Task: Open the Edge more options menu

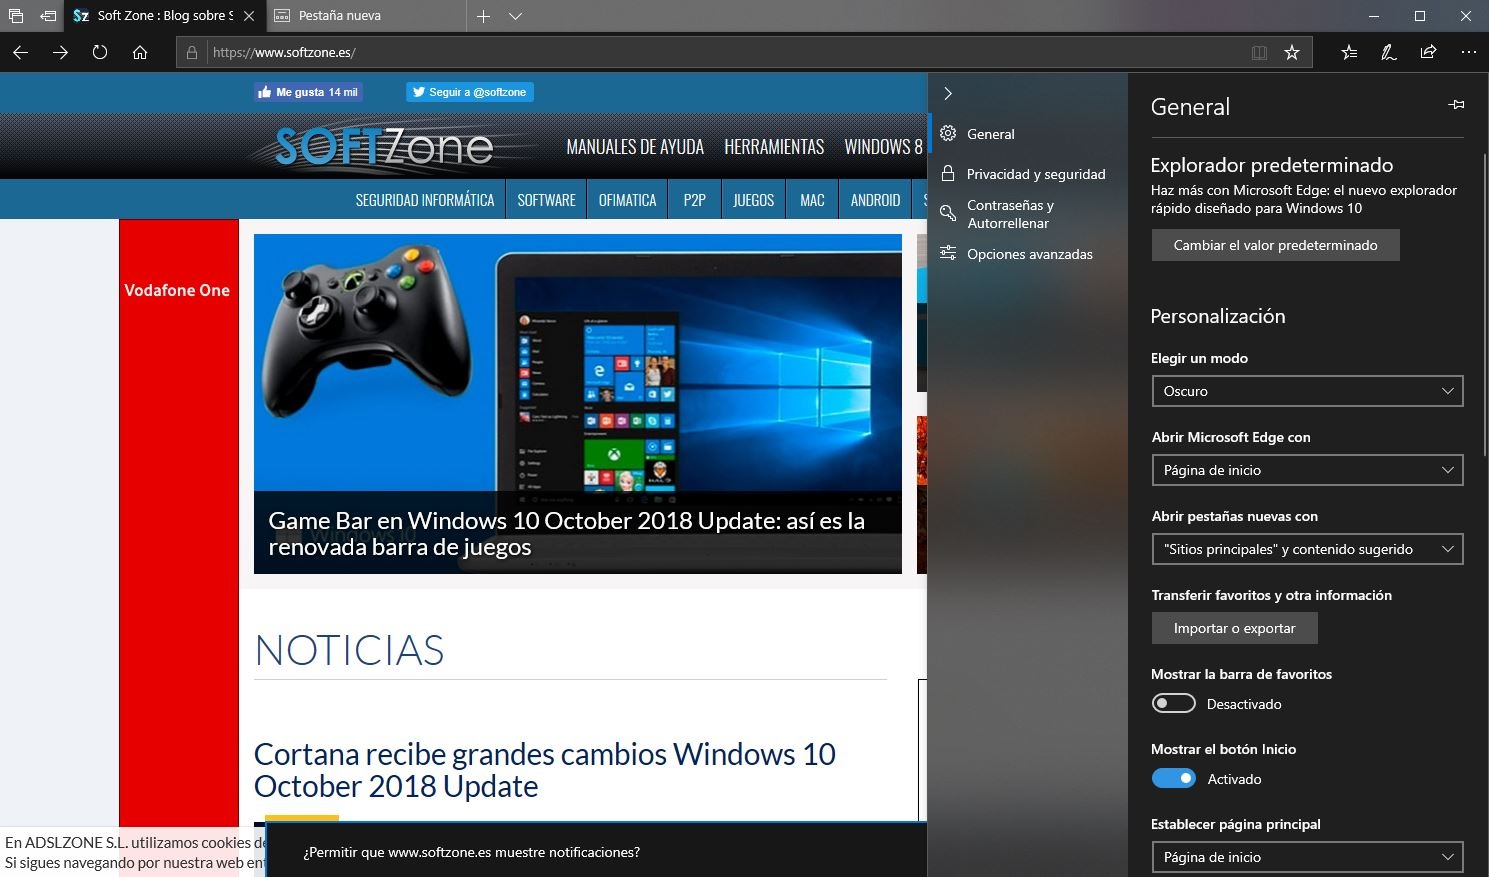Action: (1468, 52)
